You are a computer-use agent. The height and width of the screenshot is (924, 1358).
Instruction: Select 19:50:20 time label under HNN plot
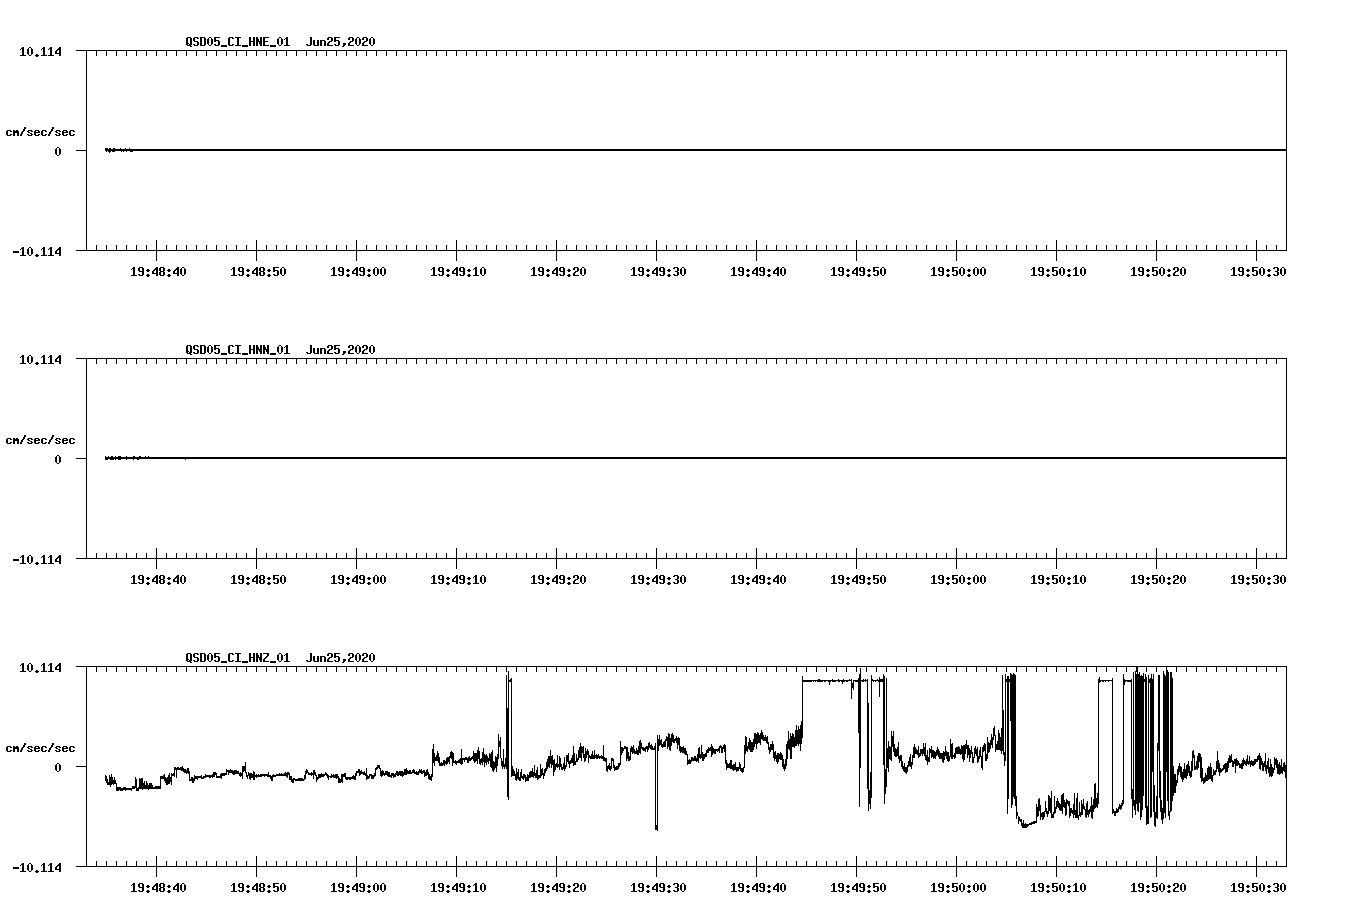1158,579
